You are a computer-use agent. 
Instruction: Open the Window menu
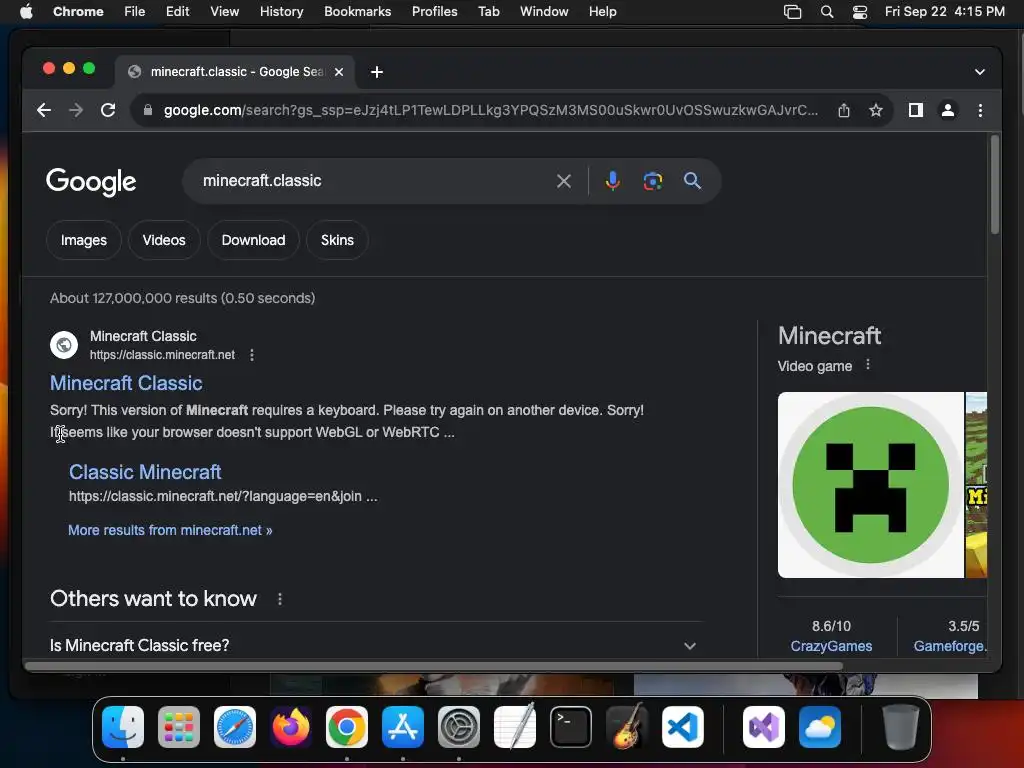(544, 12)
